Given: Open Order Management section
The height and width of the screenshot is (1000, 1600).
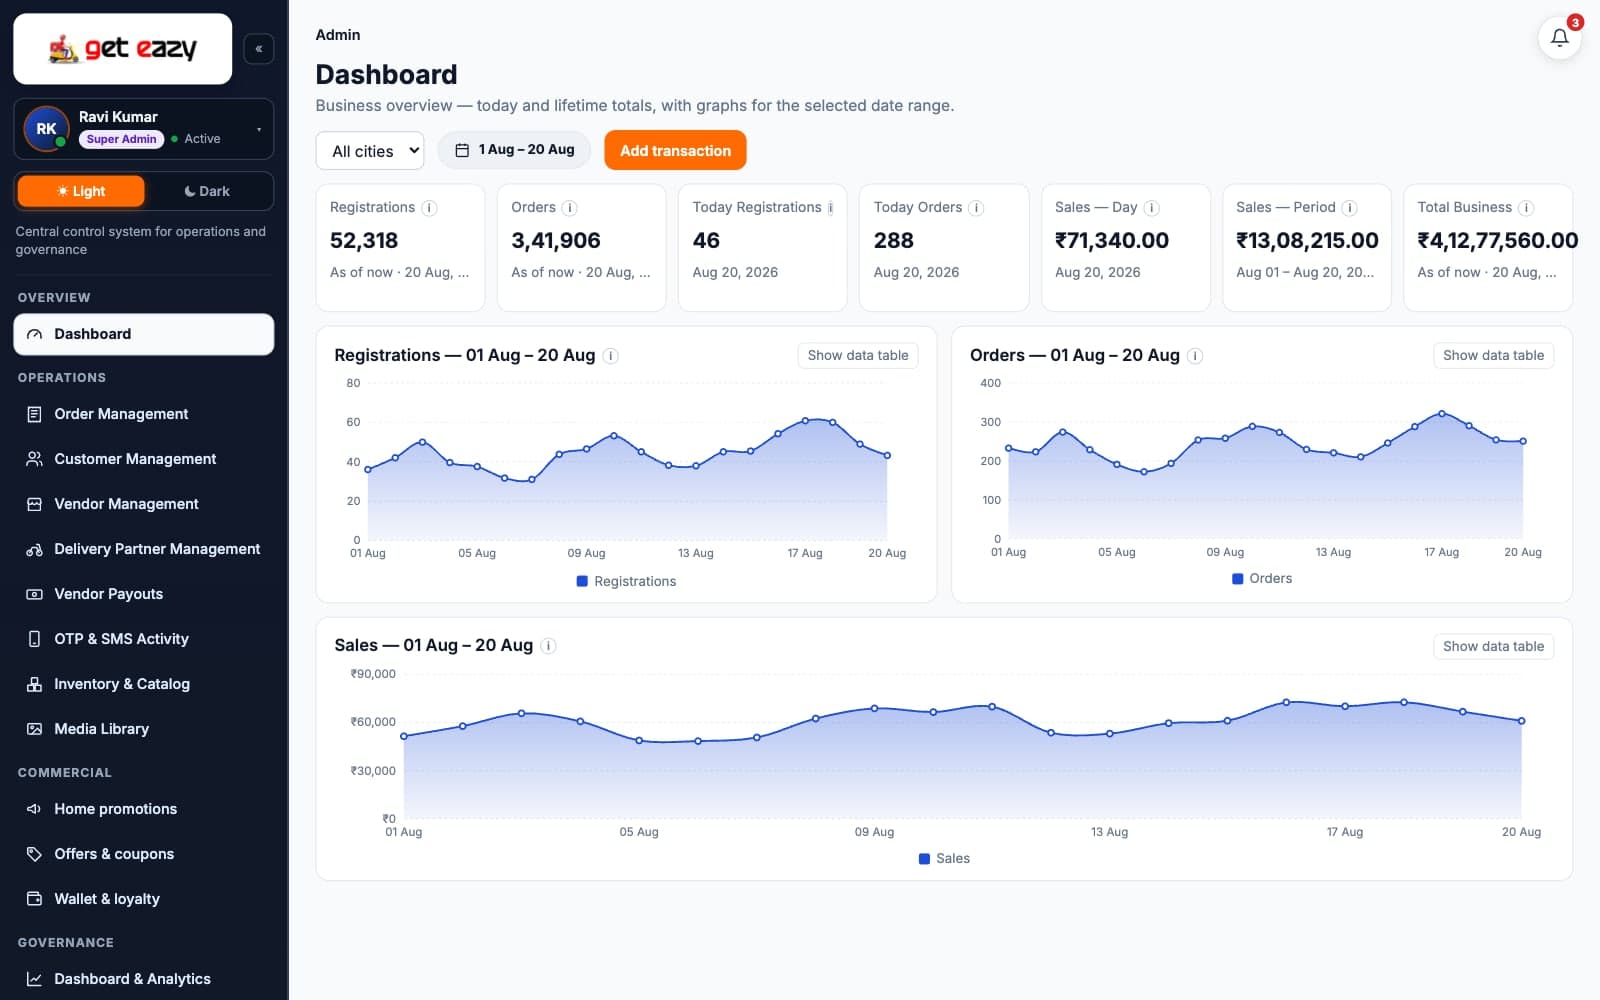Looking at the screenshot, I should (143, 414).
